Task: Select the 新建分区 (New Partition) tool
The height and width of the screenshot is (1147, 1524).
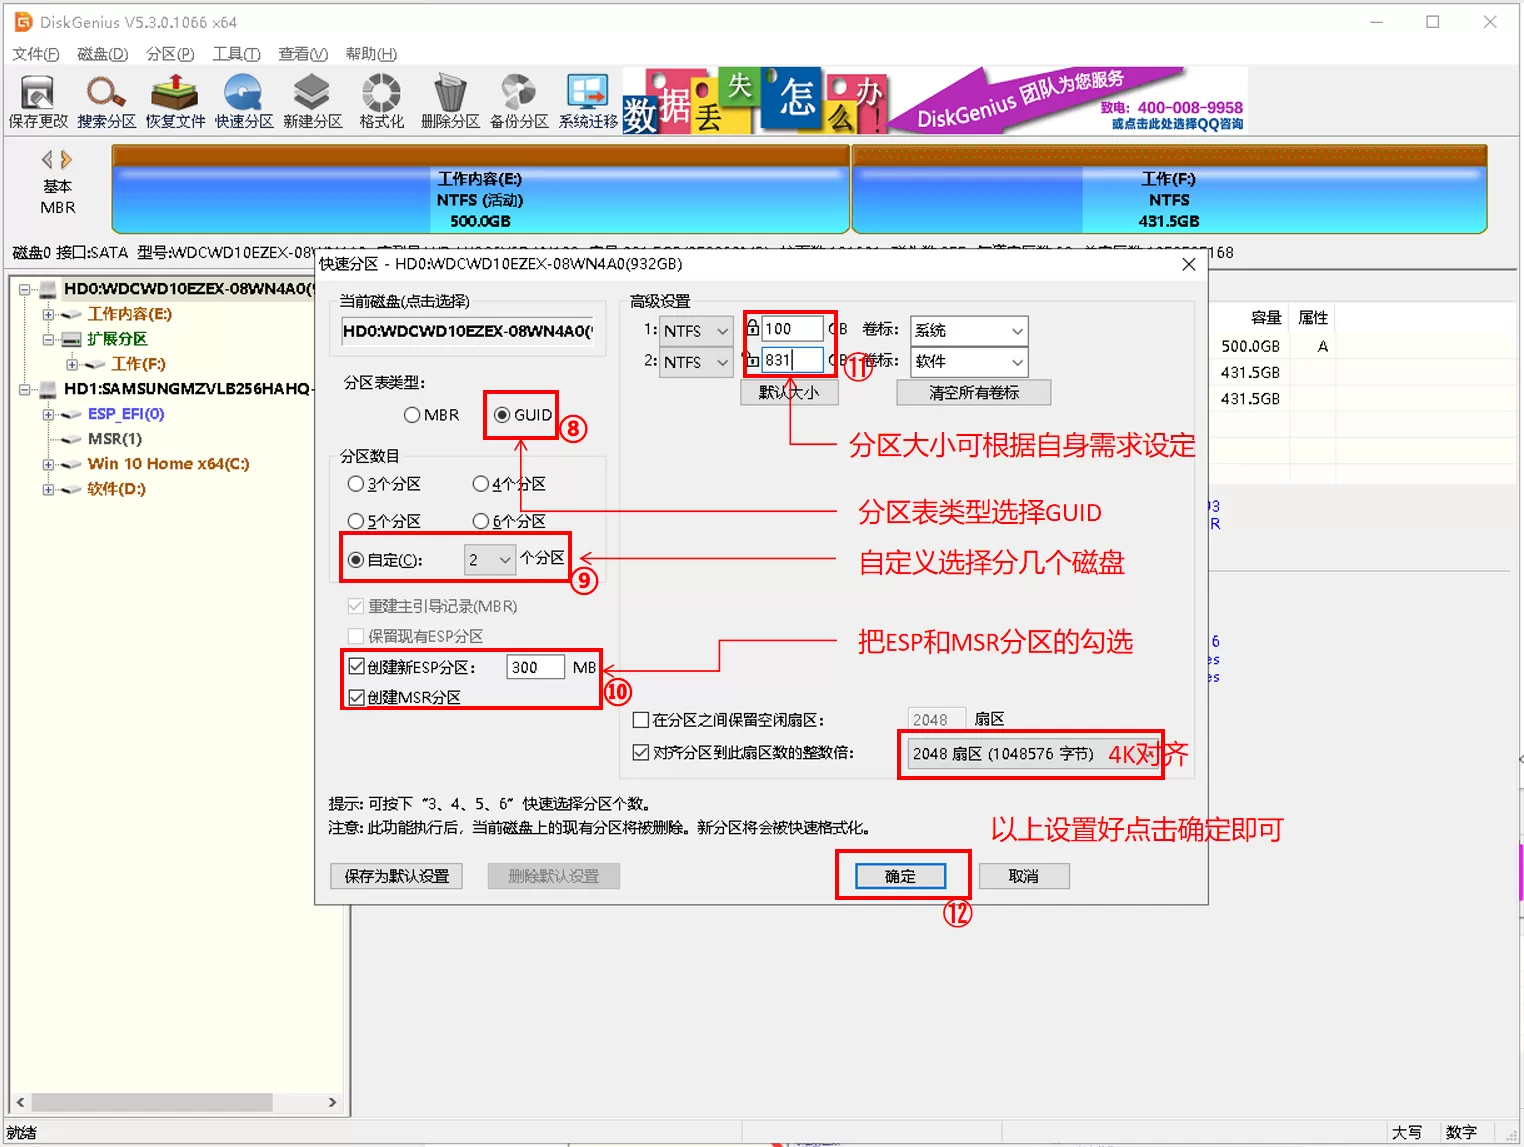Action: point(312,100)
